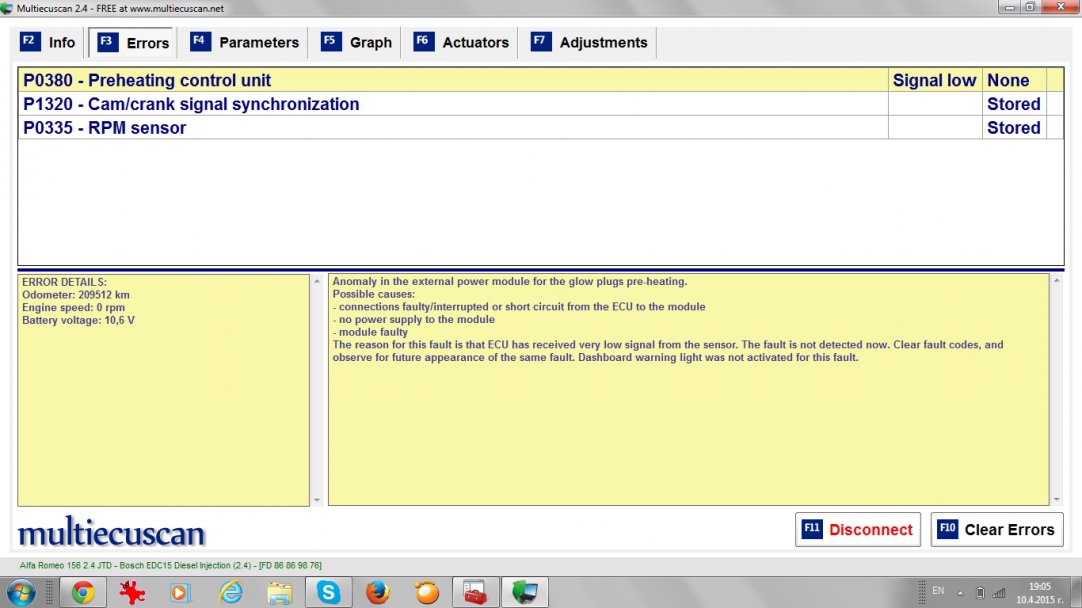This screenshot has height=608, width=1082.
Task: Select the P0380 Preheating control unit error
Action: 450,80
